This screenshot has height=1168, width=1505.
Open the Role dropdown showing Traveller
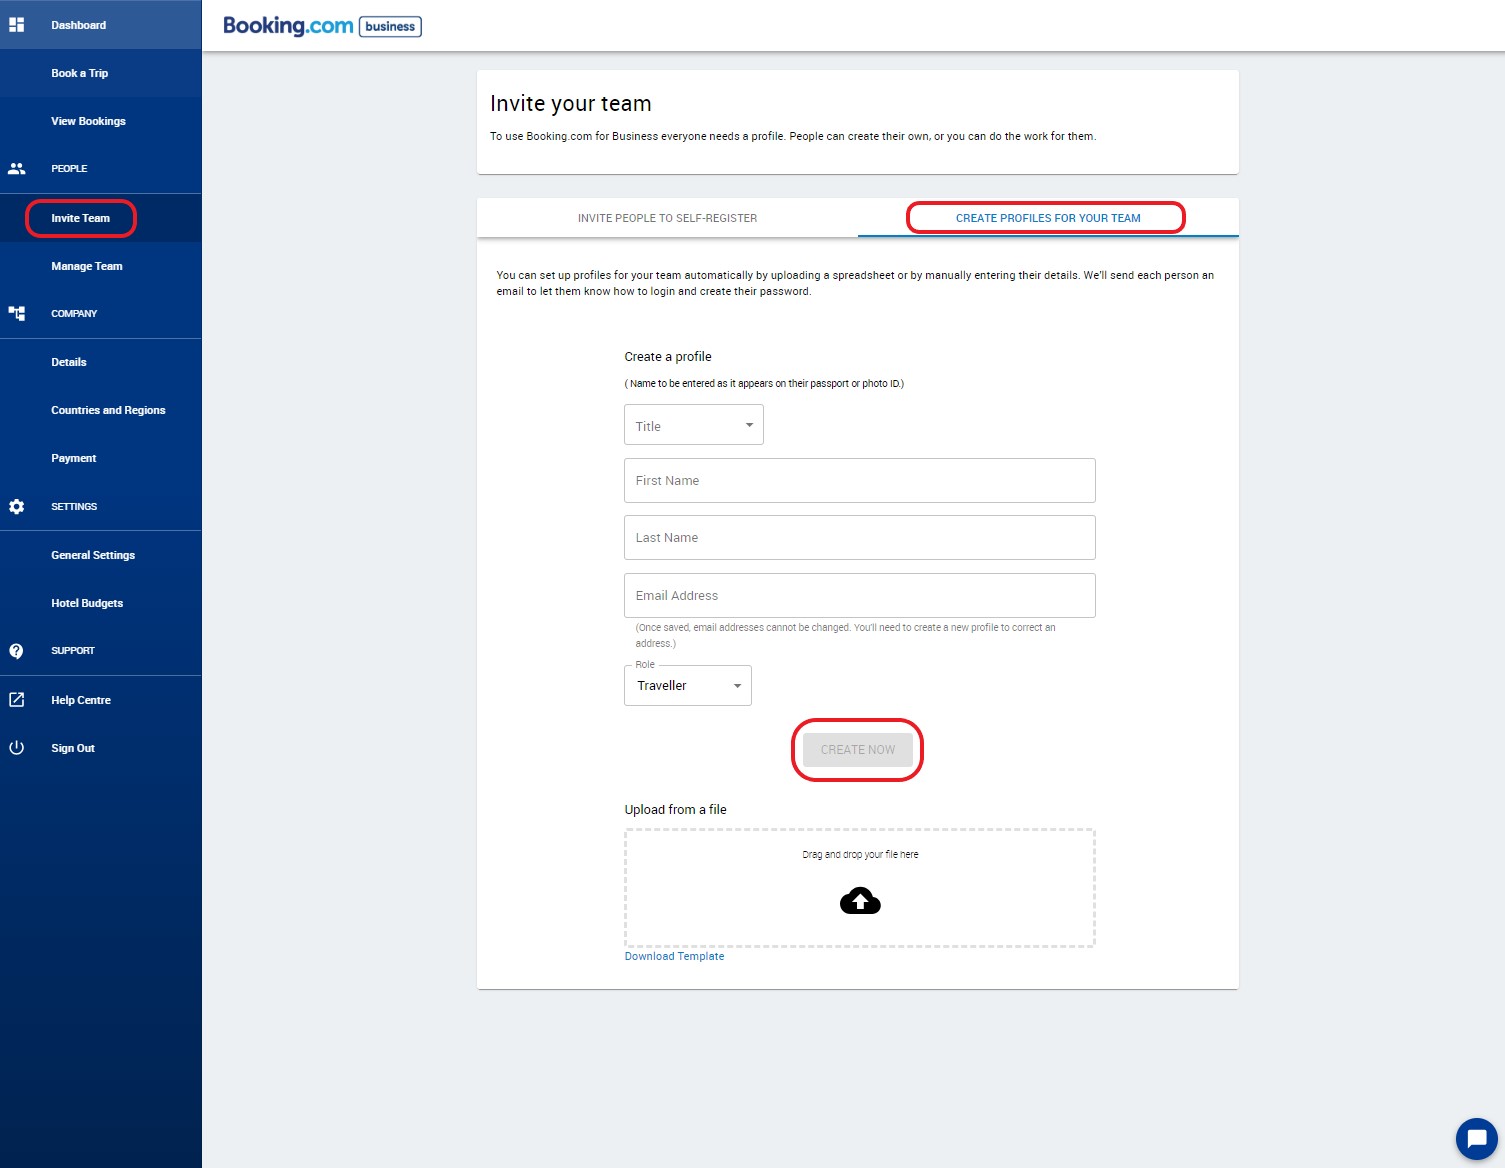(x=687, y=685)
